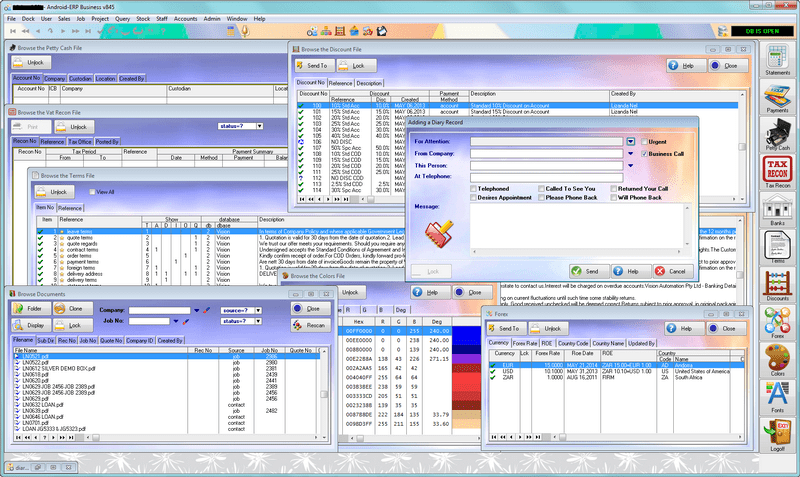This screenshot has width=800, height=477.
Task: Open the From Company dropdown arrow
Action: (x=630, y=153)
